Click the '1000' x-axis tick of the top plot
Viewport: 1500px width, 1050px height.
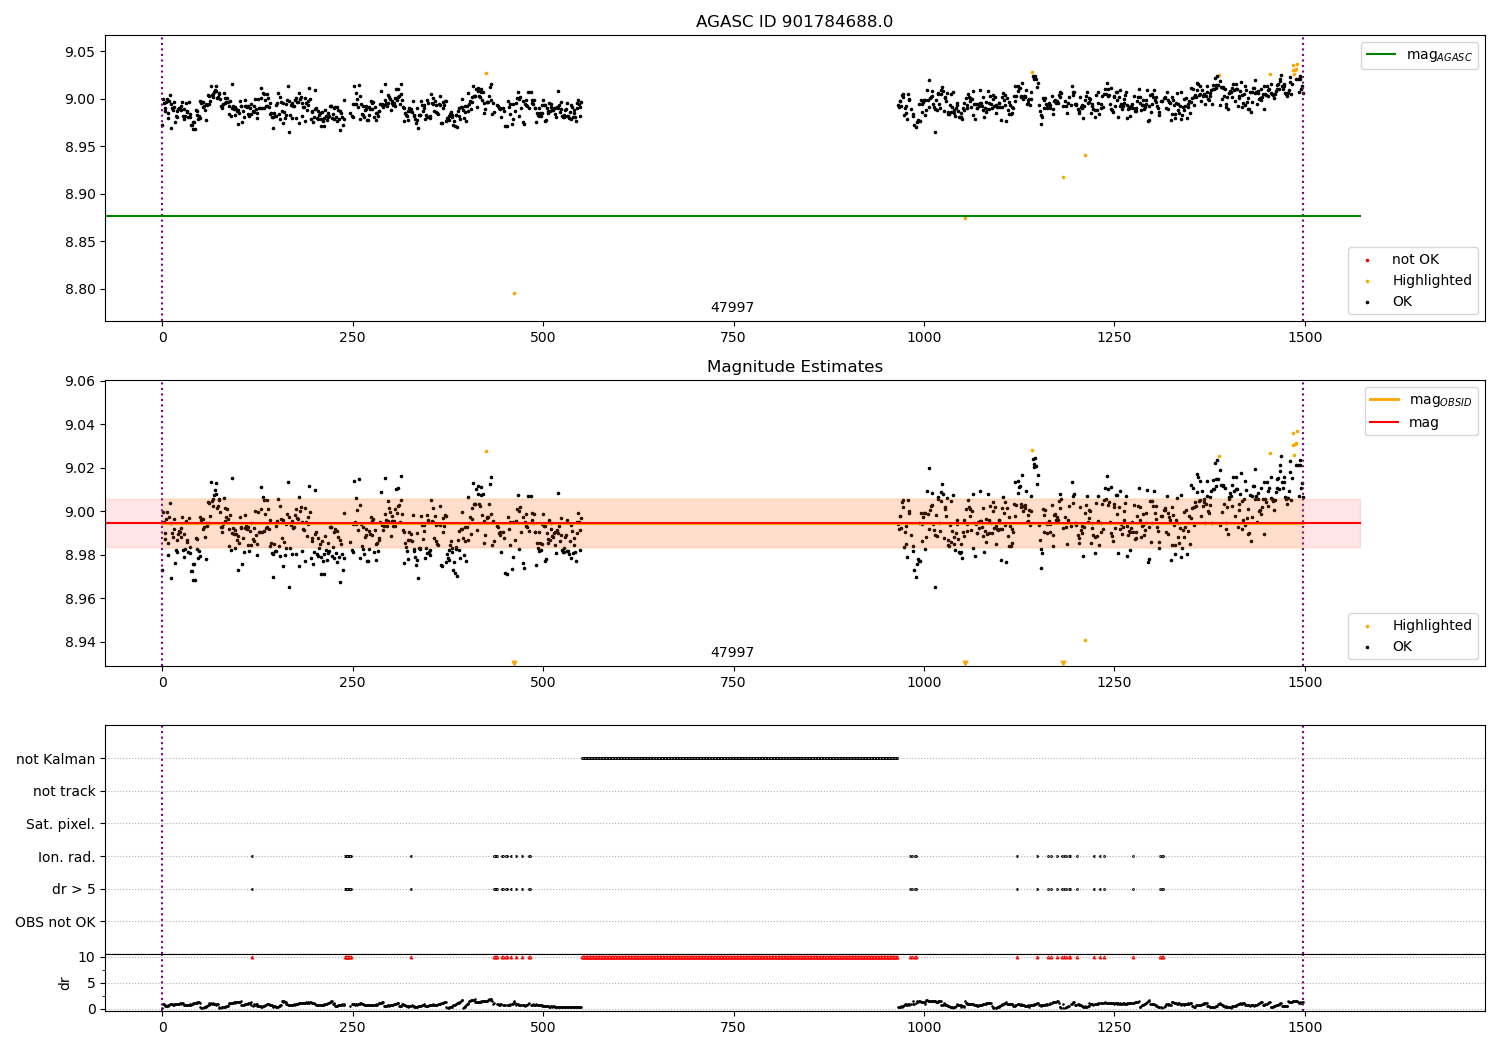tap(924, 338)
